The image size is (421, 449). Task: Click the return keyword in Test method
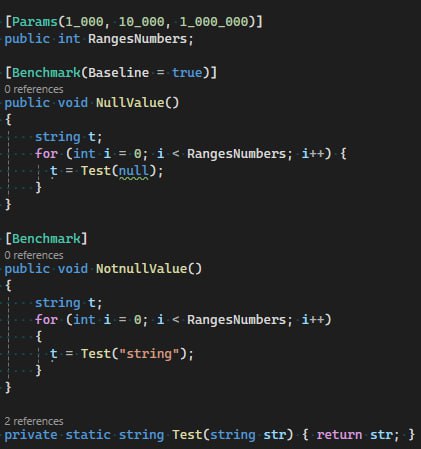pos(339,435)
